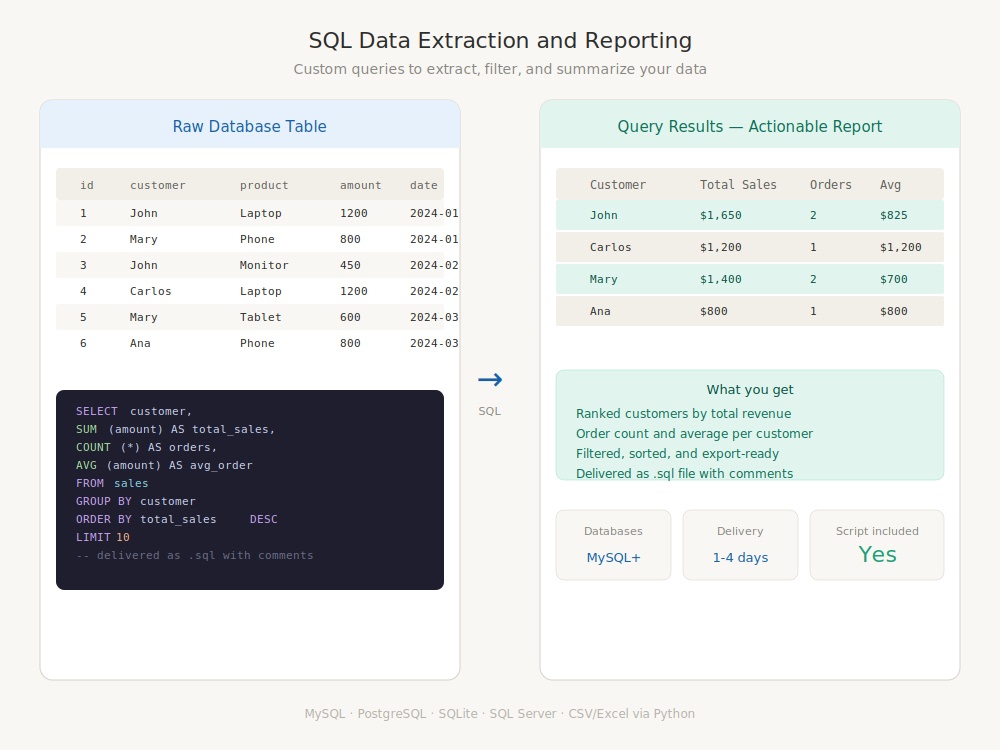
Task: Click the Orders column header
Action: click(x=830, y=184)
